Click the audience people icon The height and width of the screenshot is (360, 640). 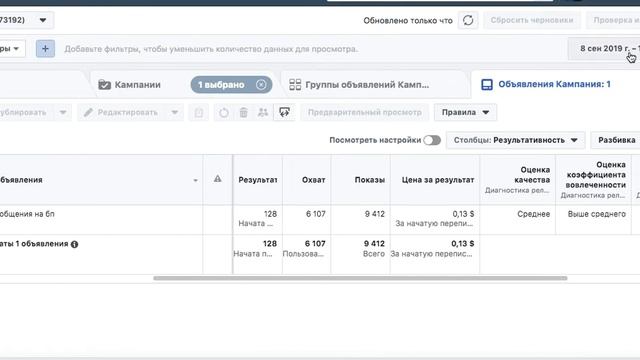pyautogui.click(x=263, y=112)
